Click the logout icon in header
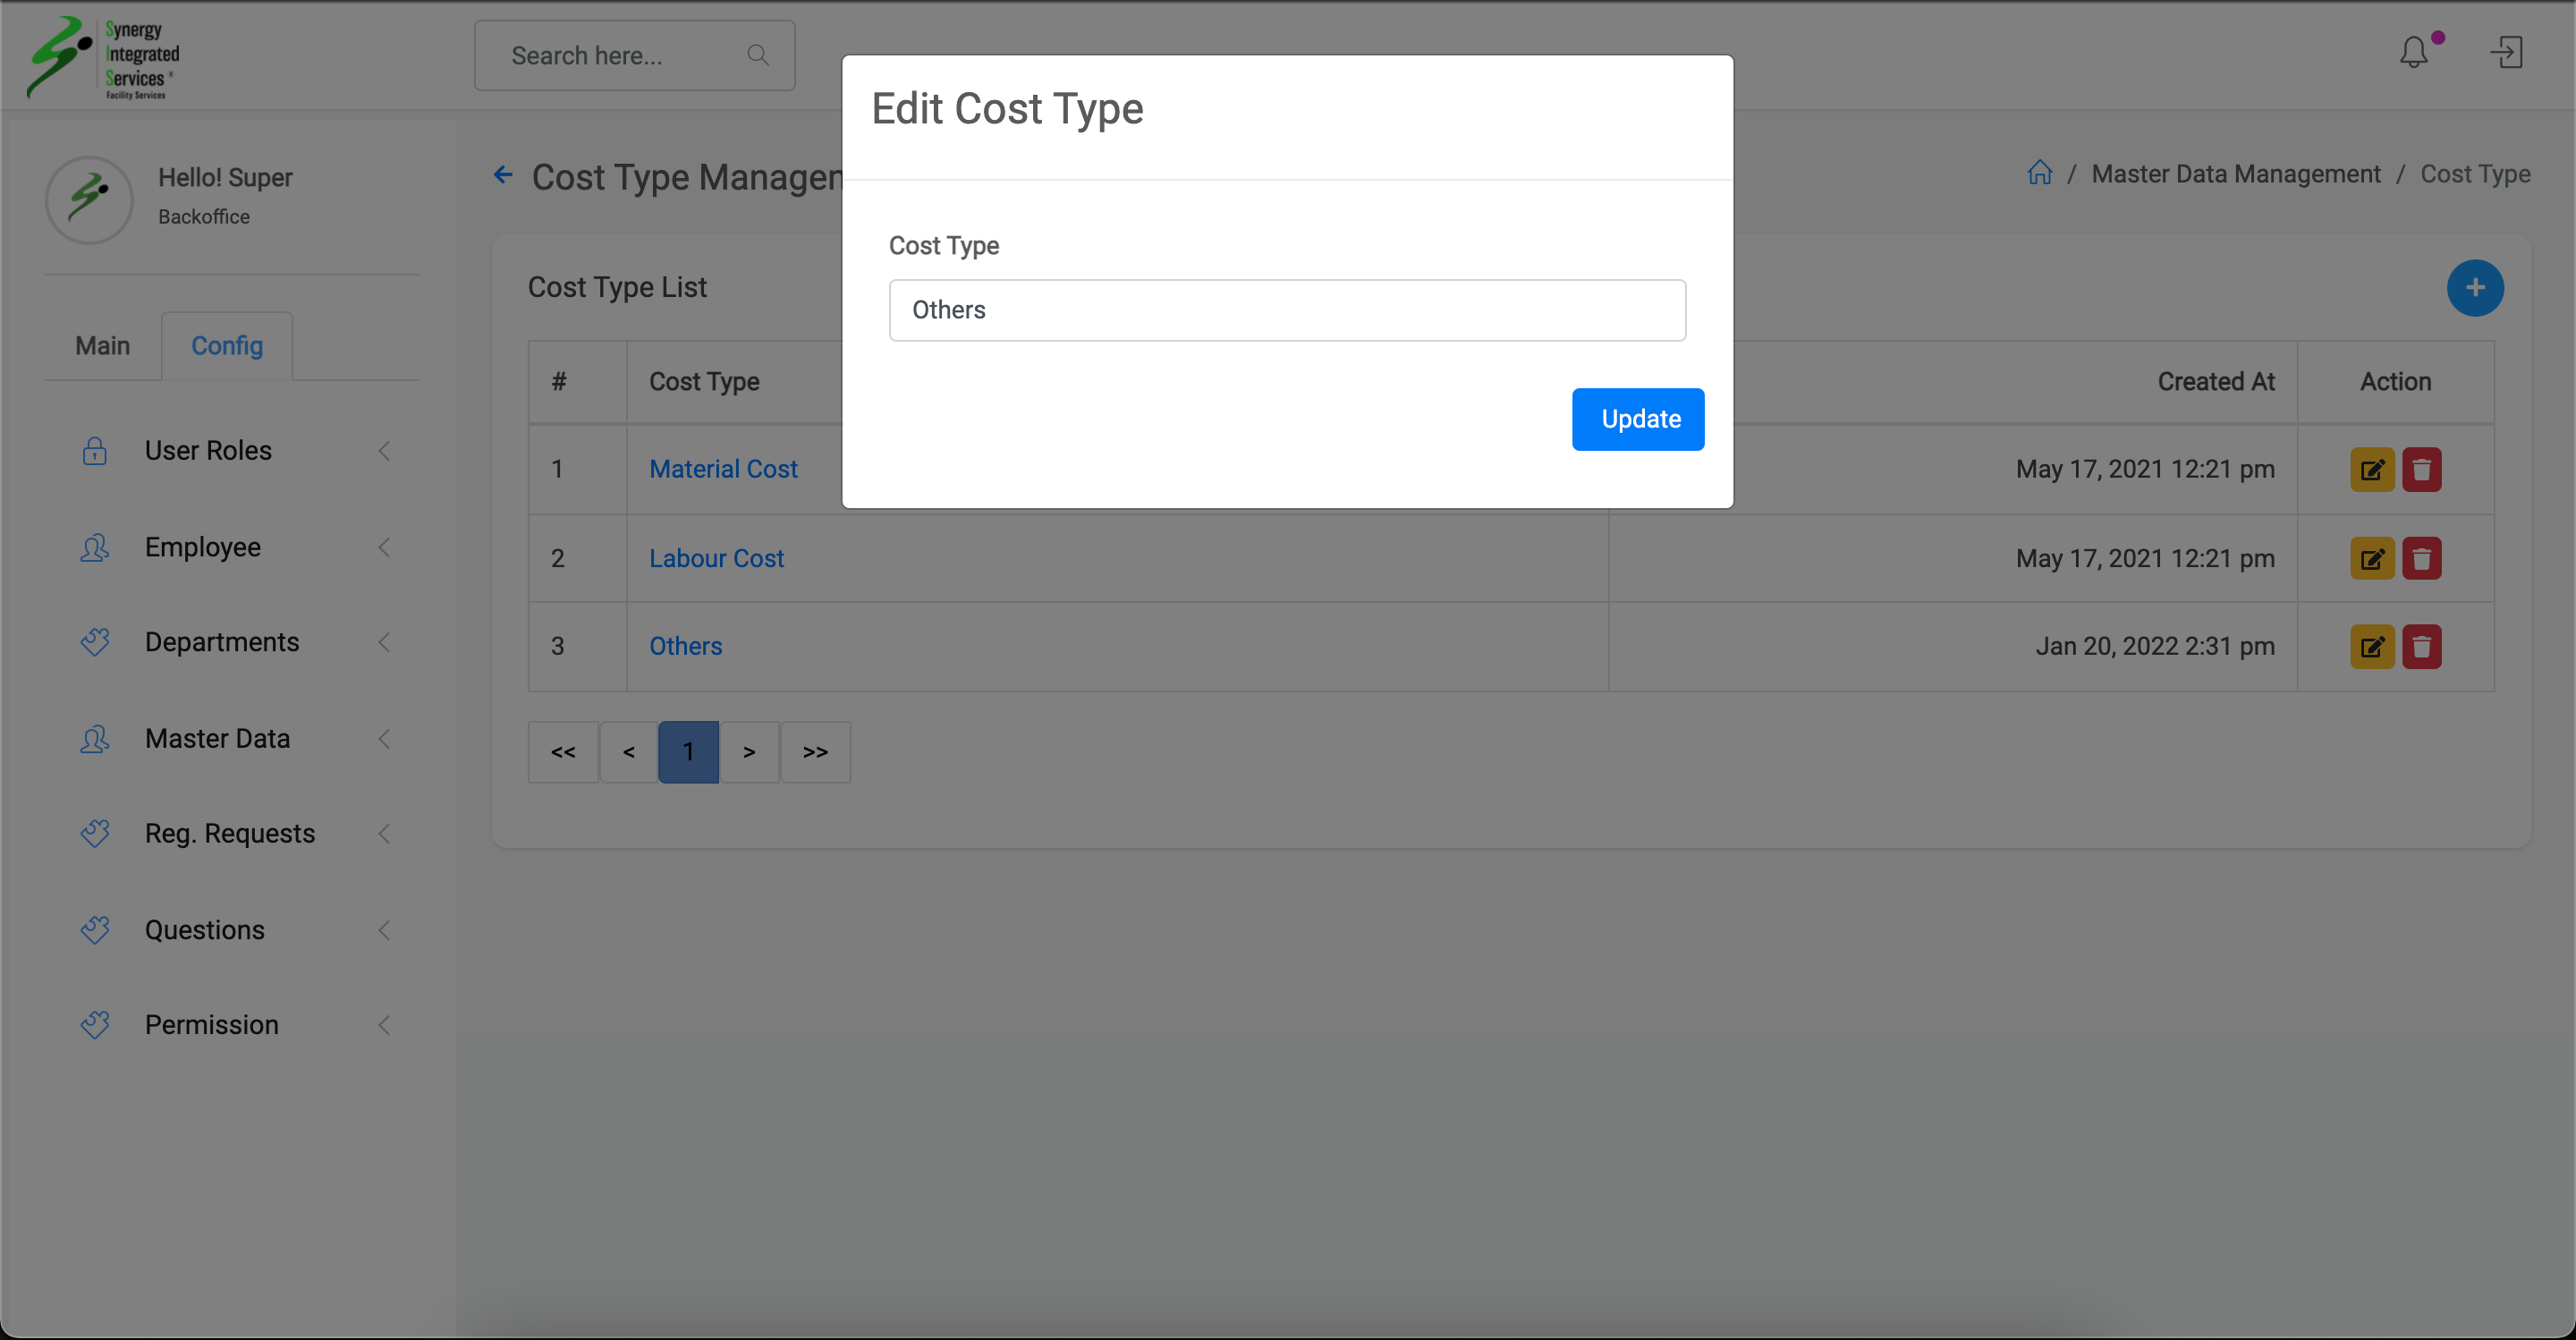Screen dimensions: 2576x1340 (2507, 52)
